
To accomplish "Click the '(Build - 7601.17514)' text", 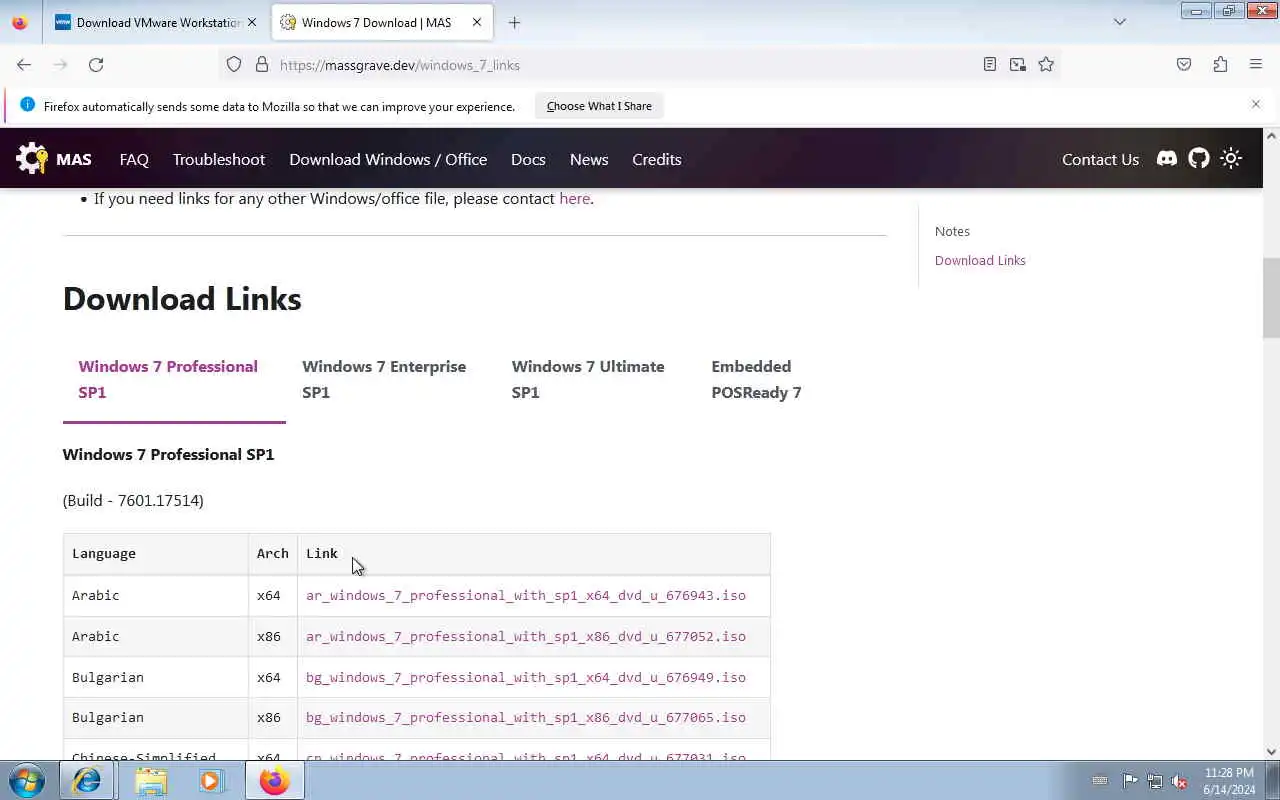I will coord(133,500).
